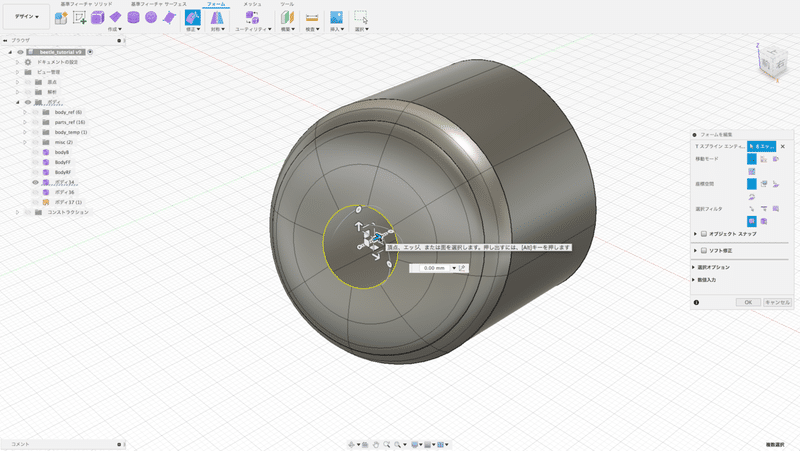Click the Symmetry (対称) mirror icon

point(217,18)
